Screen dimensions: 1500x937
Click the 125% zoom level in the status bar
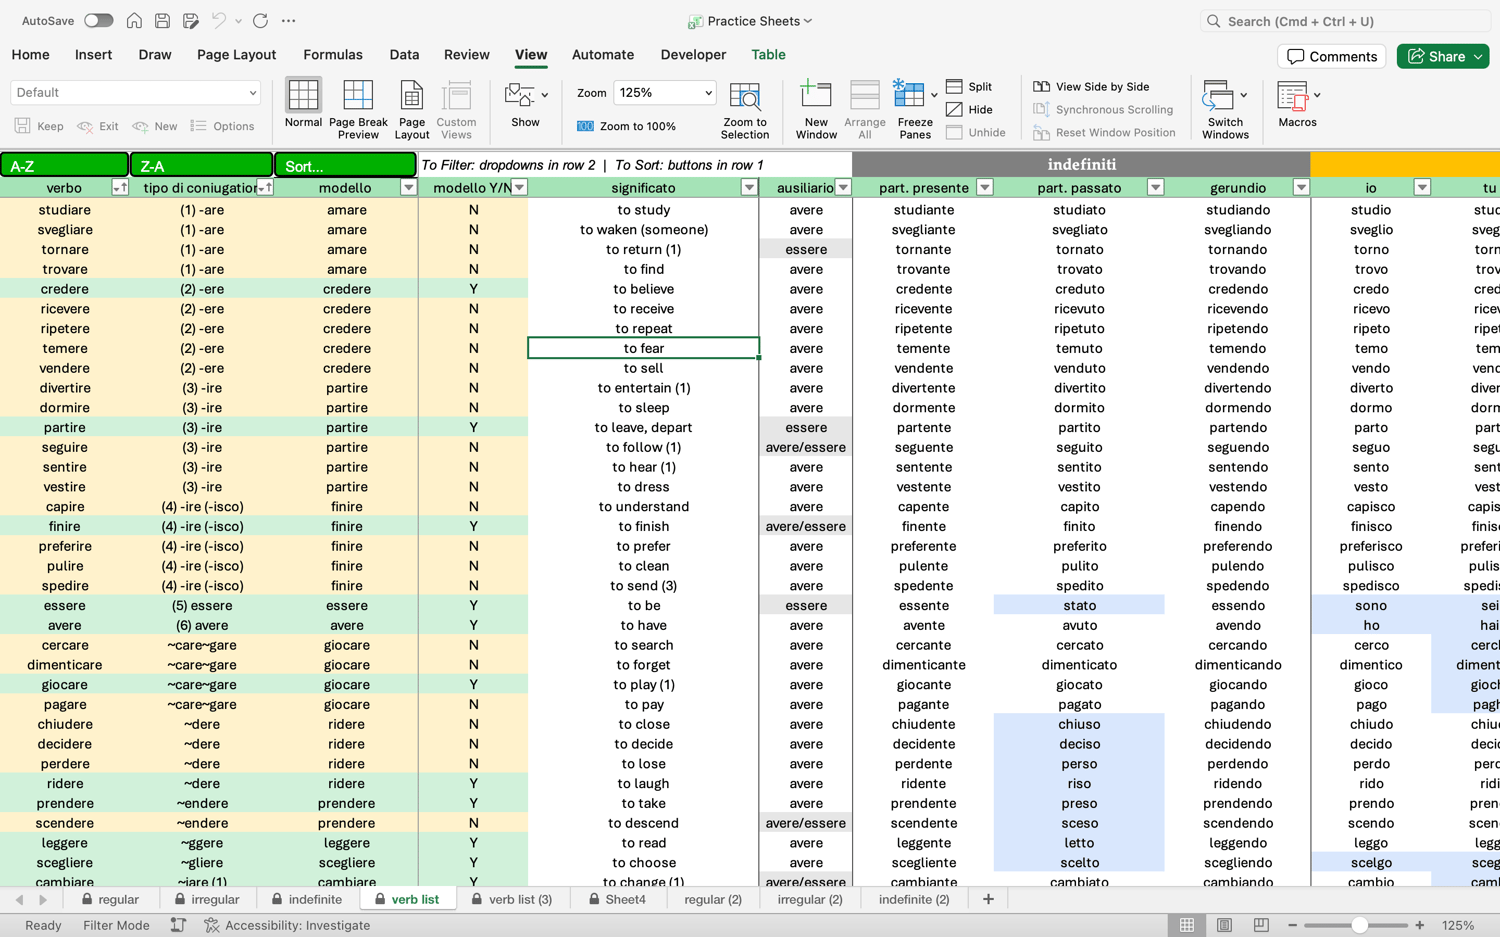(x=1458, y=925)
